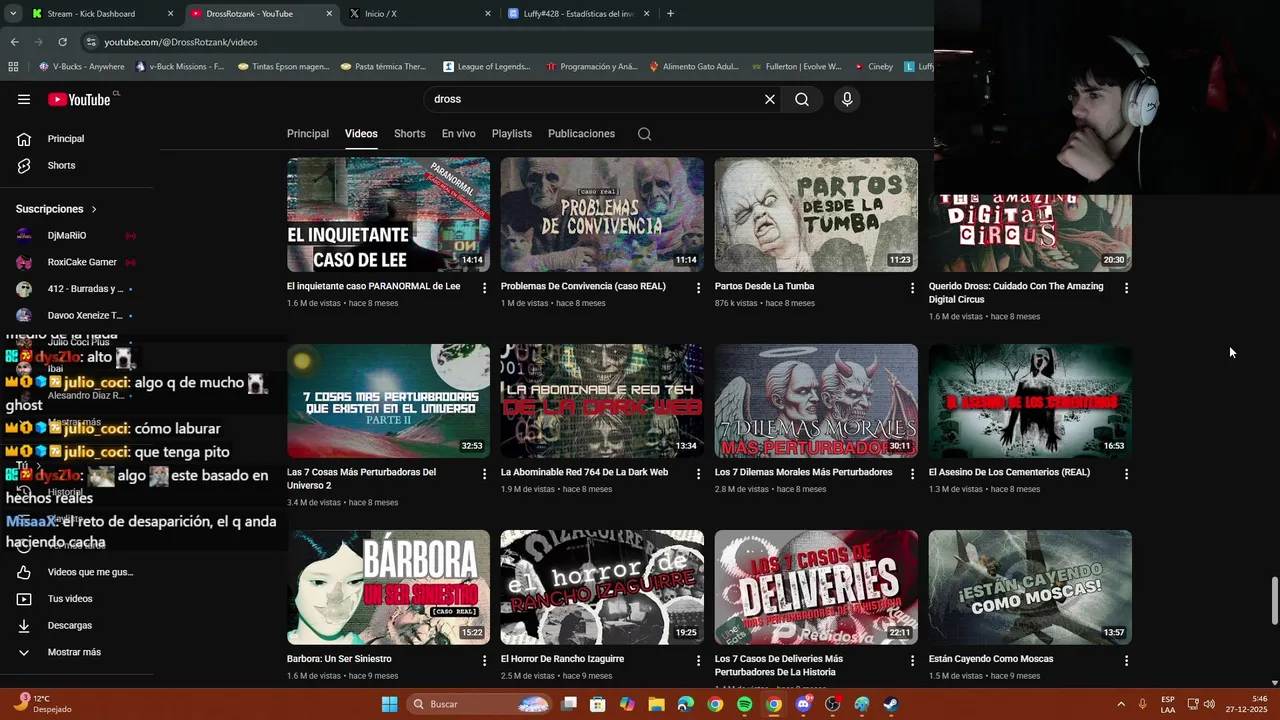Open video title 'Problemas De Convivencia (caso REAL)'

pos(583,286)
